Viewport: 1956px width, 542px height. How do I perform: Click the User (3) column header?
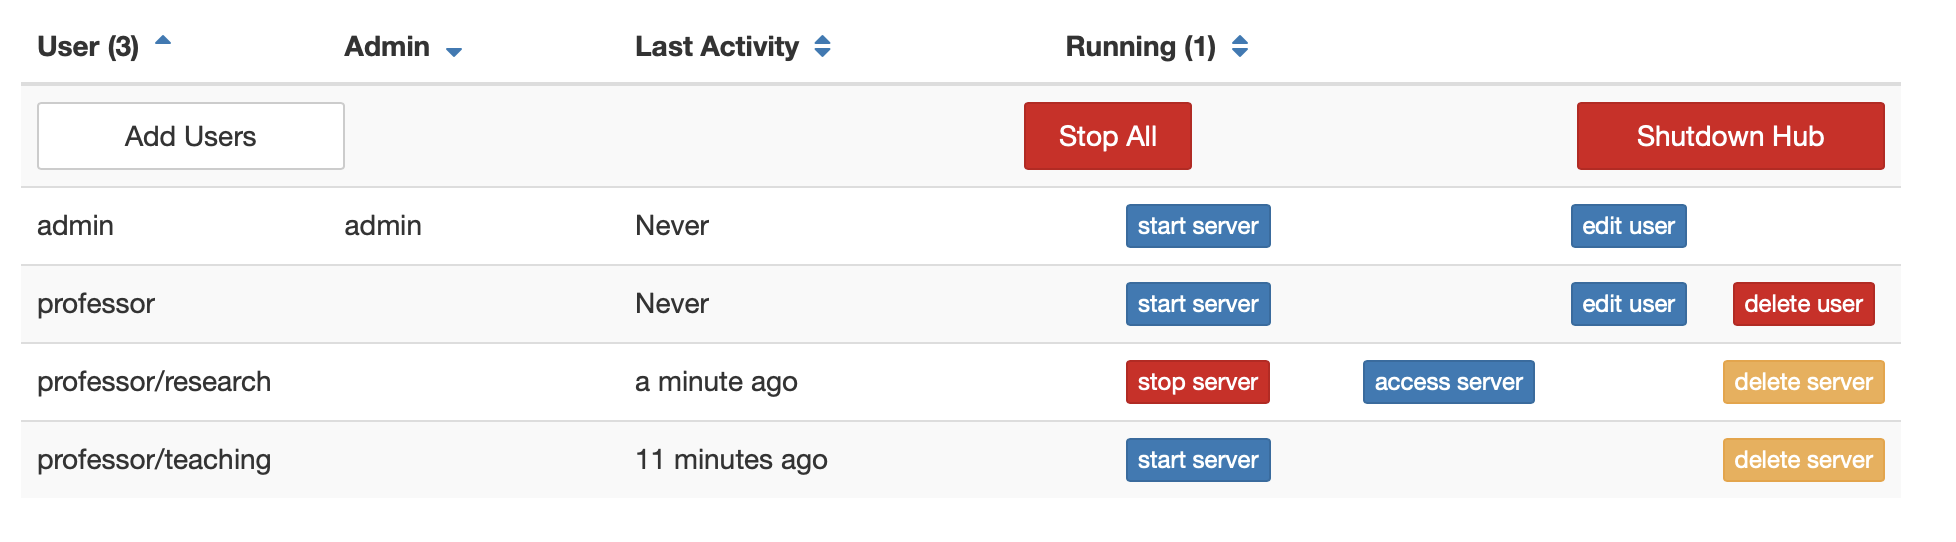(x=88, y=47)
